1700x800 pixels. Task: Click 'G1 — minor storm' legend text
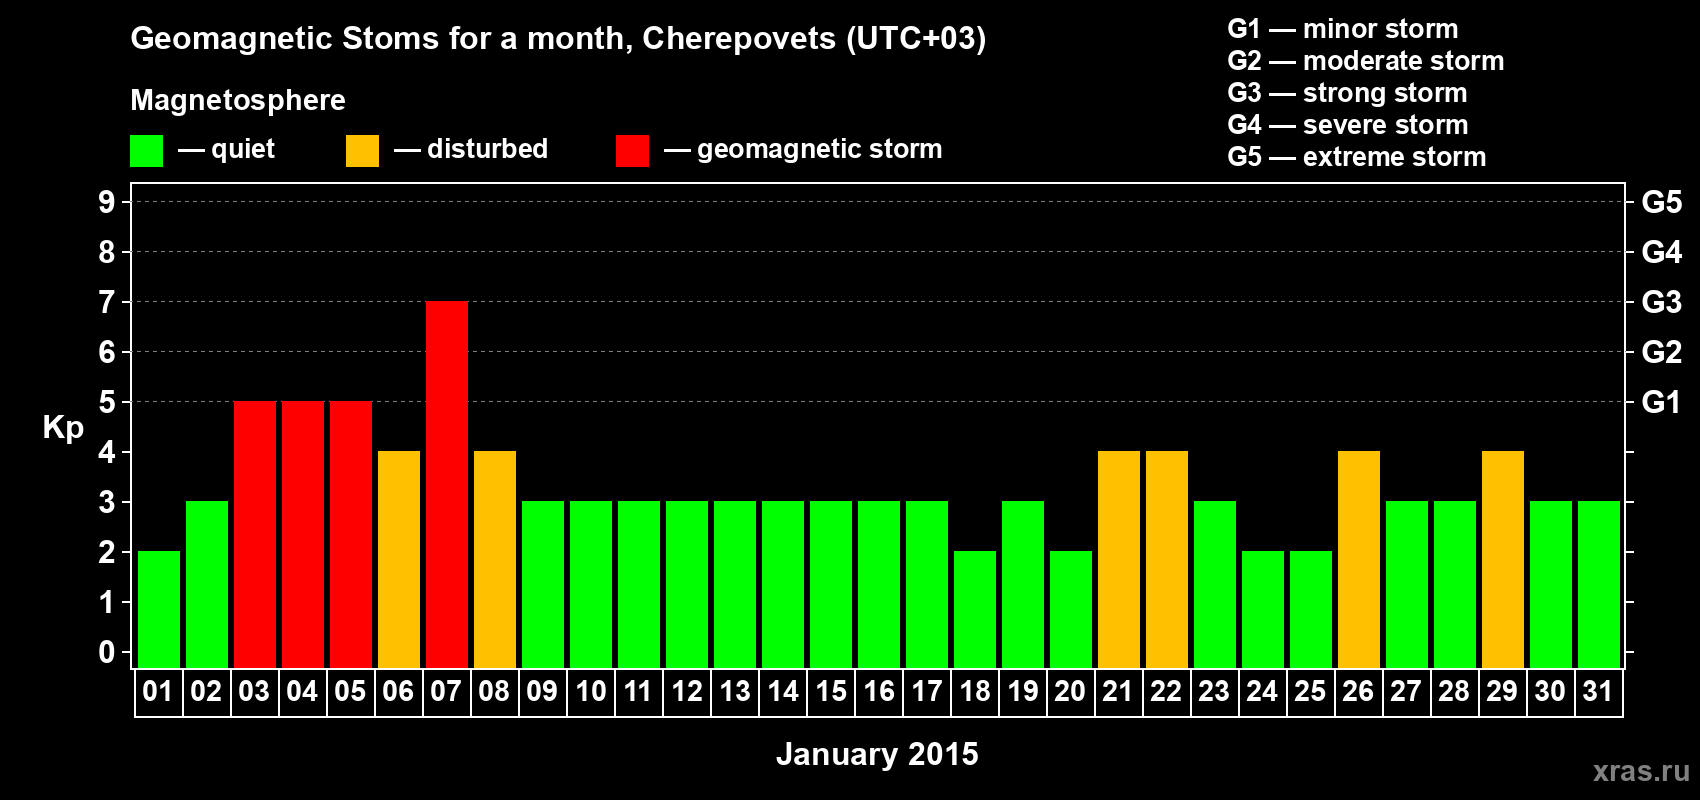click(1342, 29)
